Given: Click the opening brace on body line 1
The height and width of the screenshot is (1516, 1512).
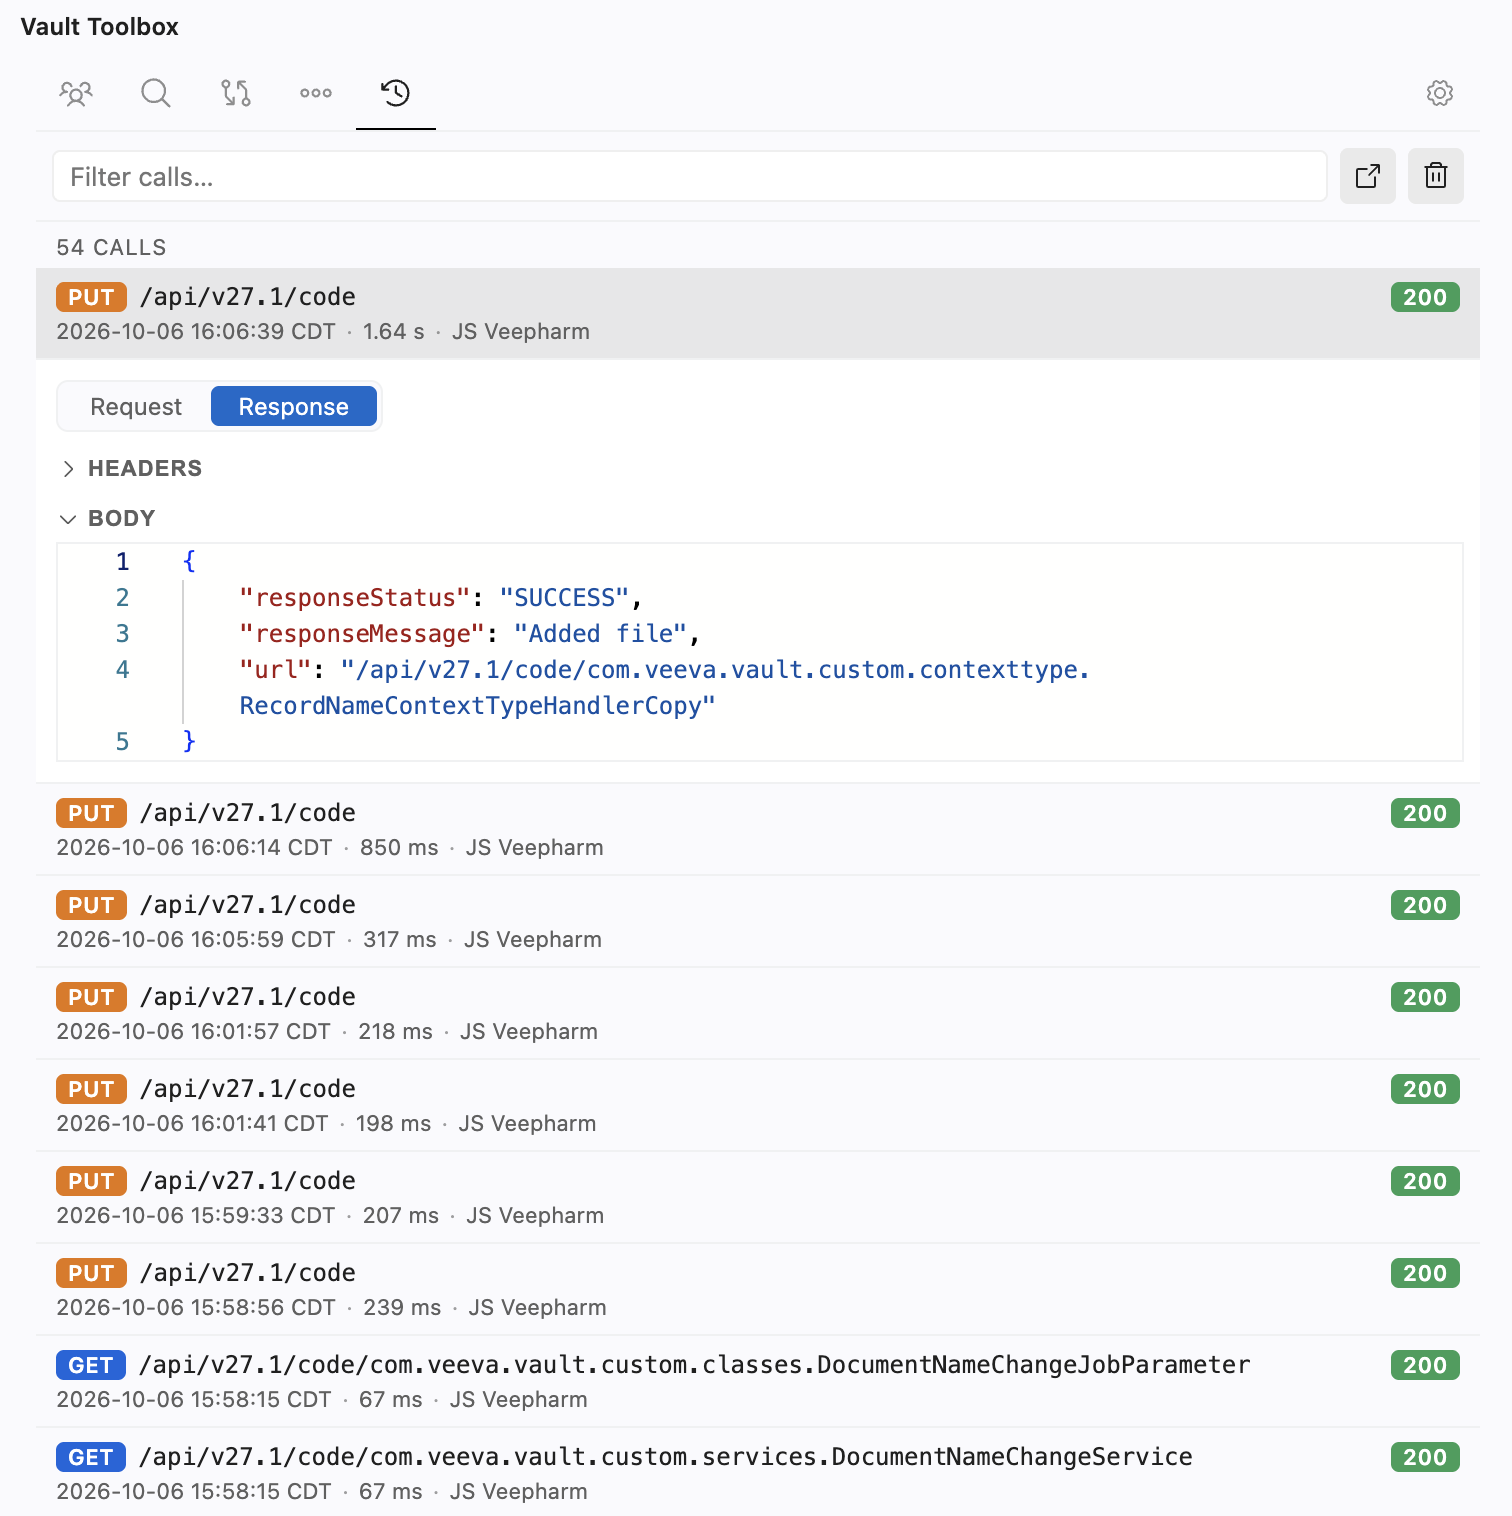Looking at the screenshot, I should click(189, 561).
